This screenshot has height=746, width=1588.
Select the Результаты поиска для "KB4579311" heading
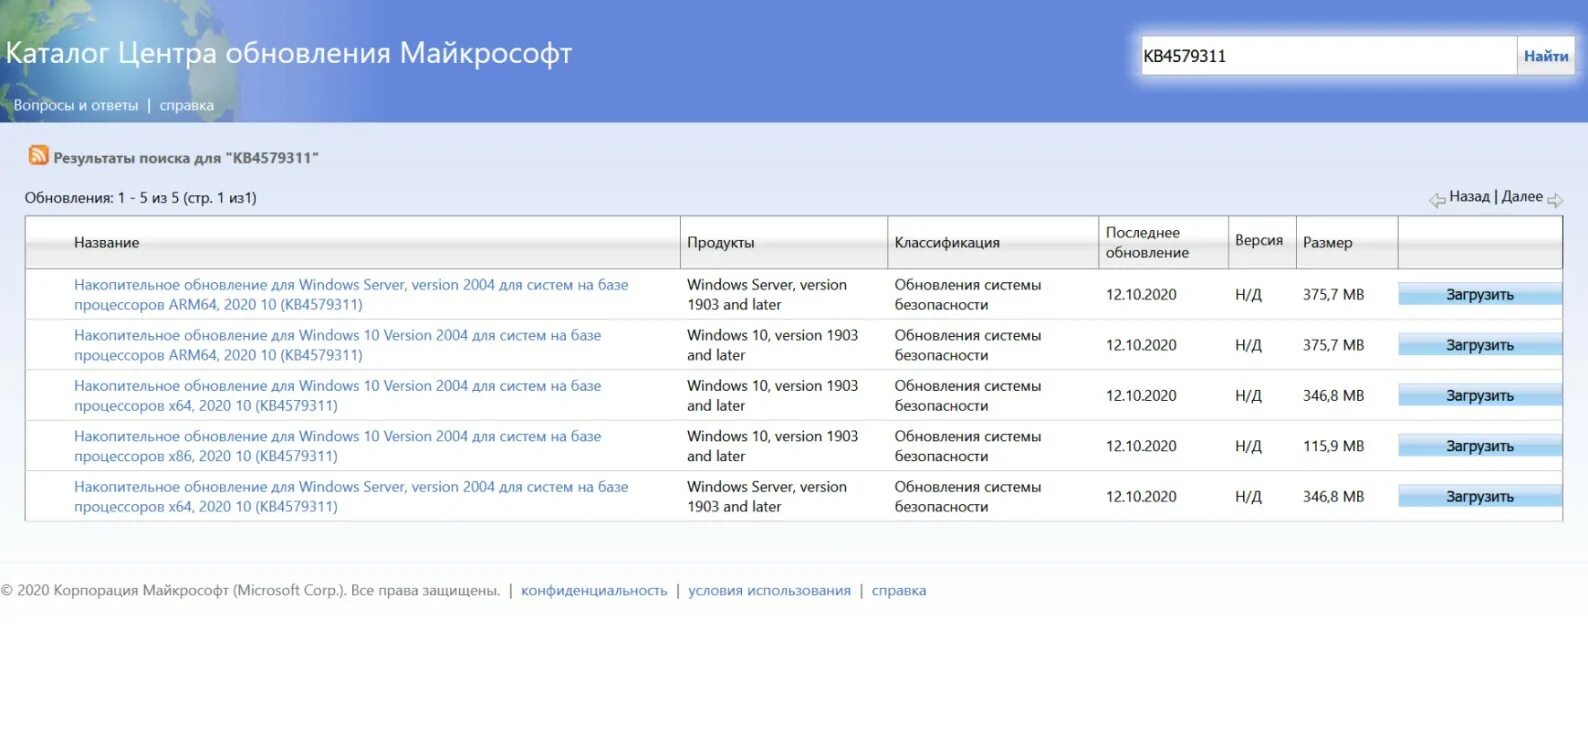pyautogui.click(x=186, y=158)
